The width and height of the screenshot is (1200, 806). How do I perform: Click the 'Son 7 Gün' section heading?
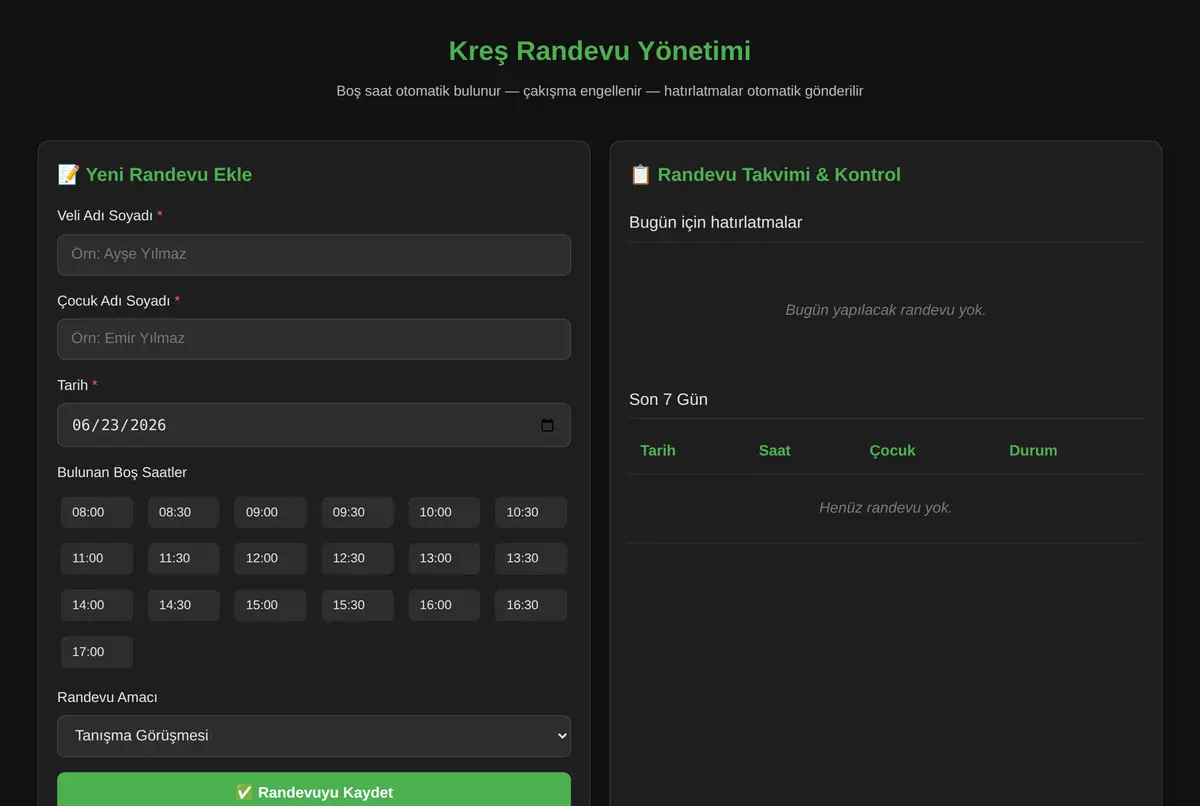point(668,400)
